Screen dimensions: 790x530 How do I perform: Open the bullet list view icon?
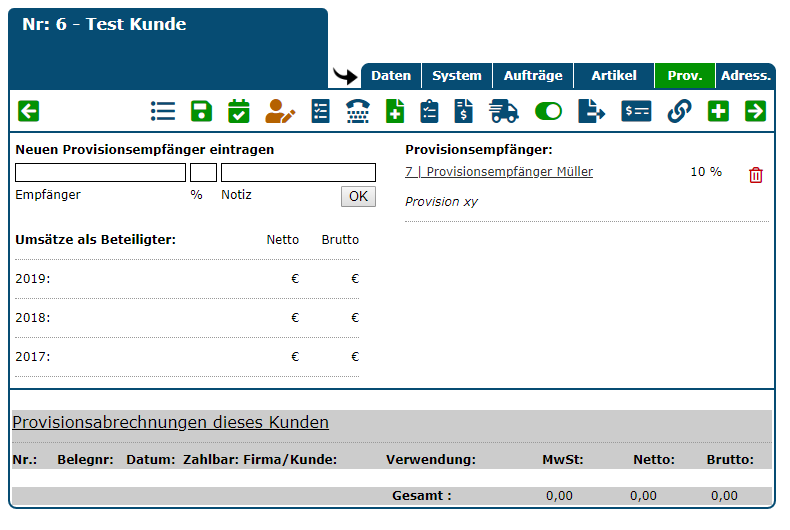click(x=163, y=111)
